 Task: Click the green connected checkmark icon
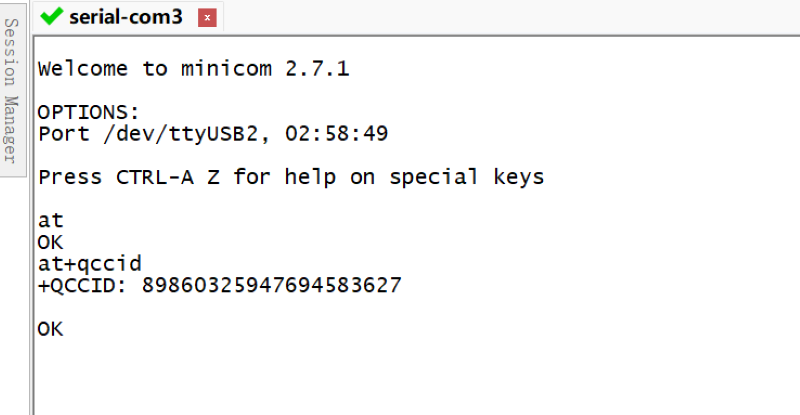click(x=52, y=16)
